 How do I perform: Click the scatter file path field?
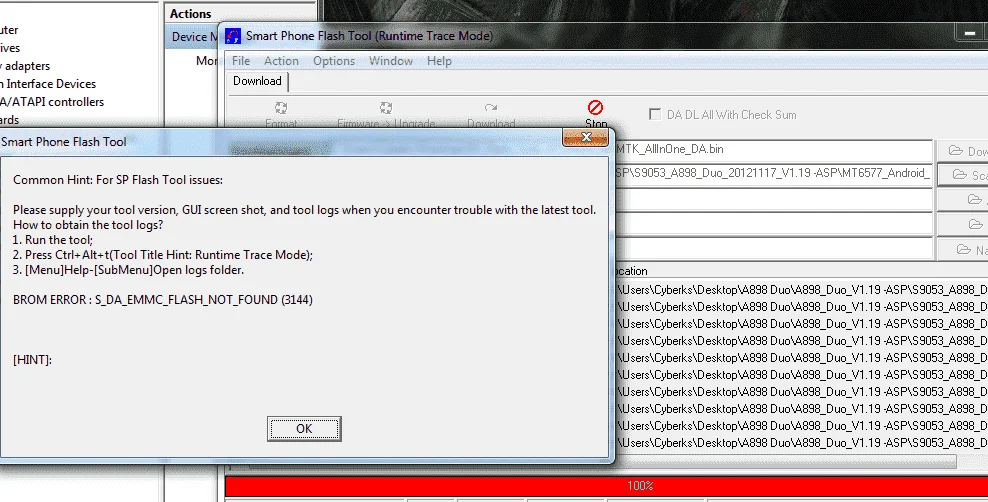(x=773, y=173)
